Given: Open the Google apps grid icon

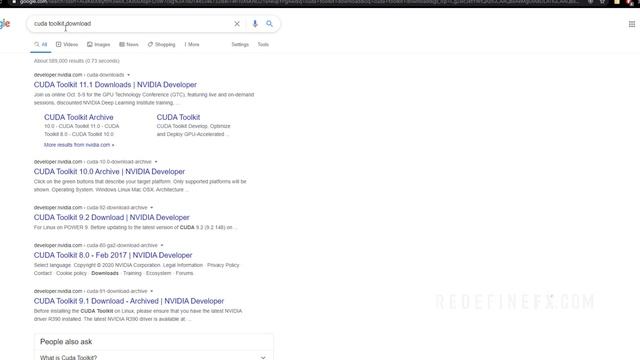Looking at the screenshot, I should pyautogui.click(x=632, y=24).
